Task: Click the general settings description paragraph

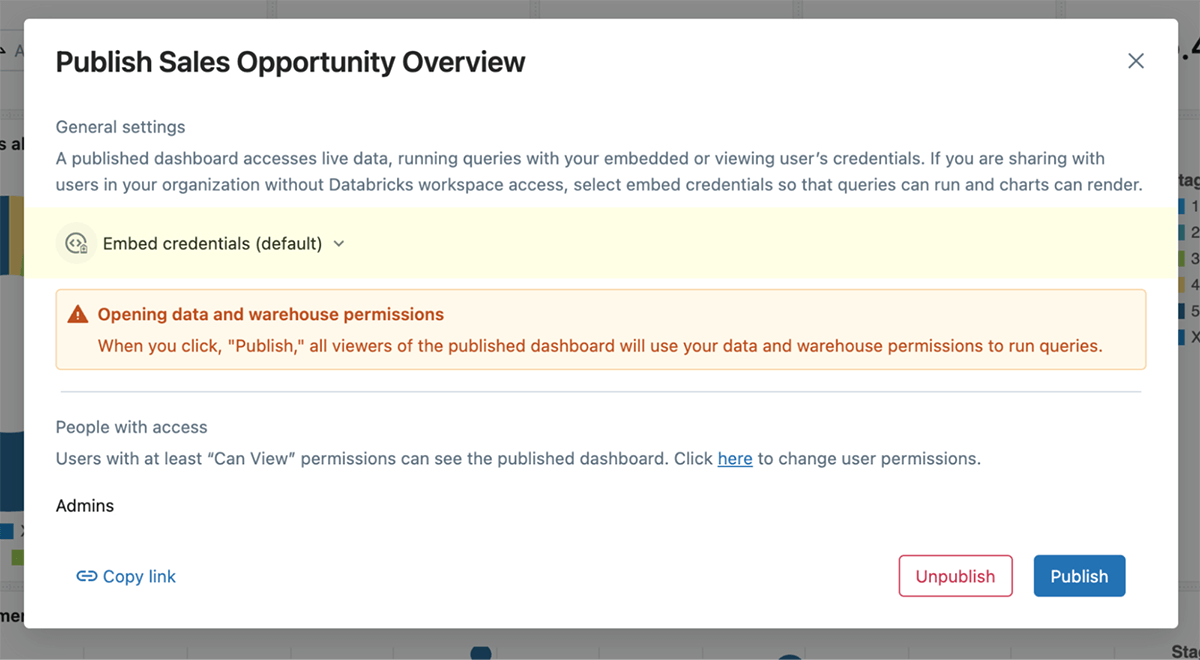Action: click(x=598, y=171)
